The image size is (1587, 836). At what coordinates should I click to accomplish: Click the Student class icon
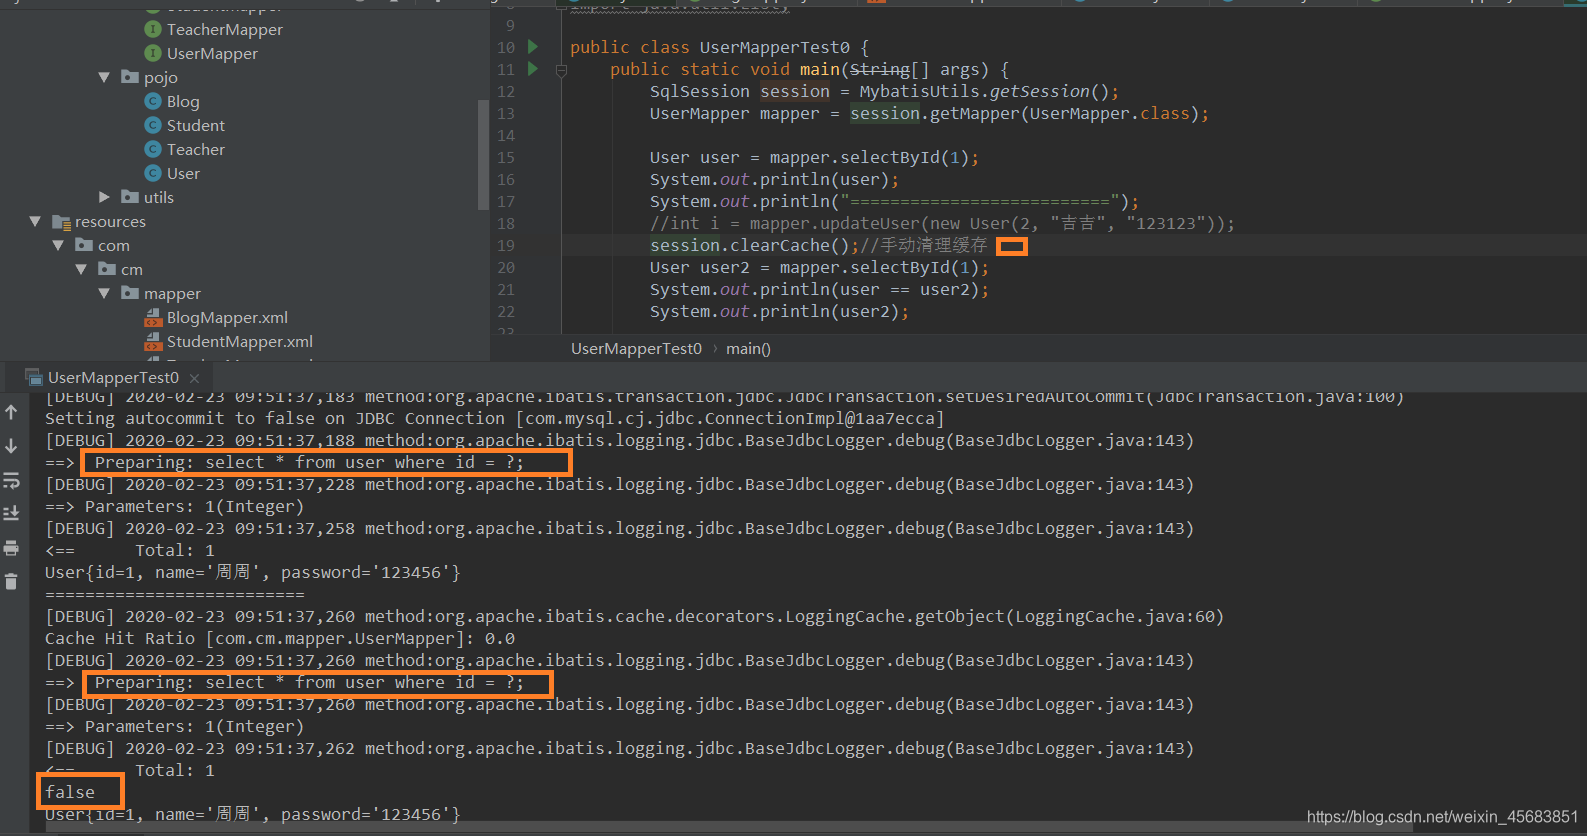coord(153,125)
